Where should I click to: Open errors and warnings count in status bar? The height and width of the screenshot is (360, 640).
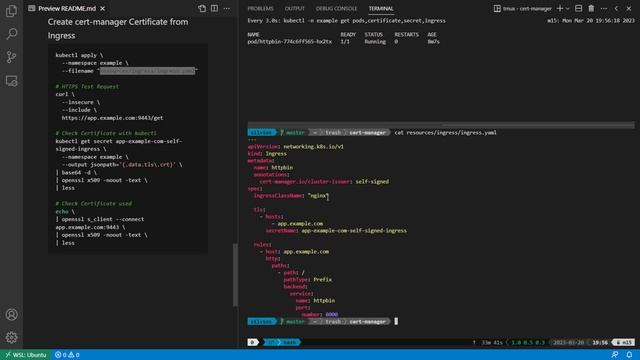click(x=67, y=355)
